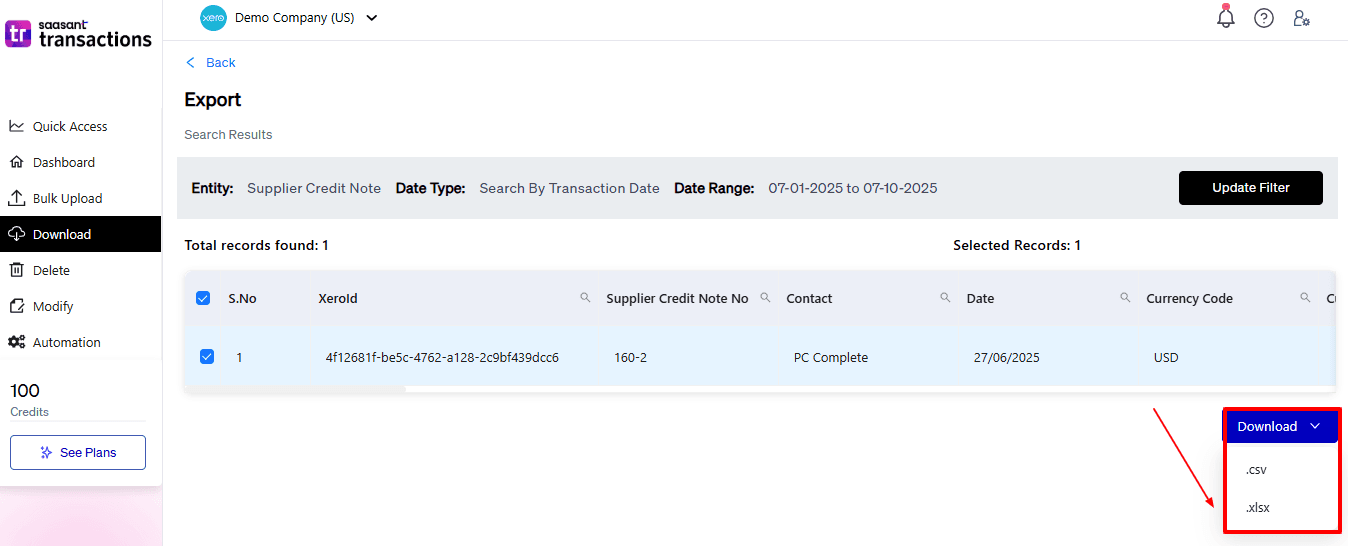The width and height of the screenshot is (1348, 546).
Task: Open the help question mark icon
Action: (x=1264, y=18)
